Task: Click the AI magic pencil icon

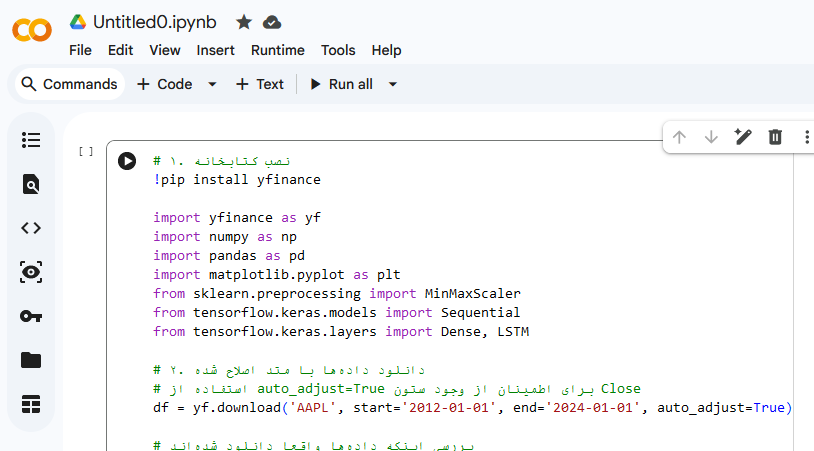Action: [743, 137]
